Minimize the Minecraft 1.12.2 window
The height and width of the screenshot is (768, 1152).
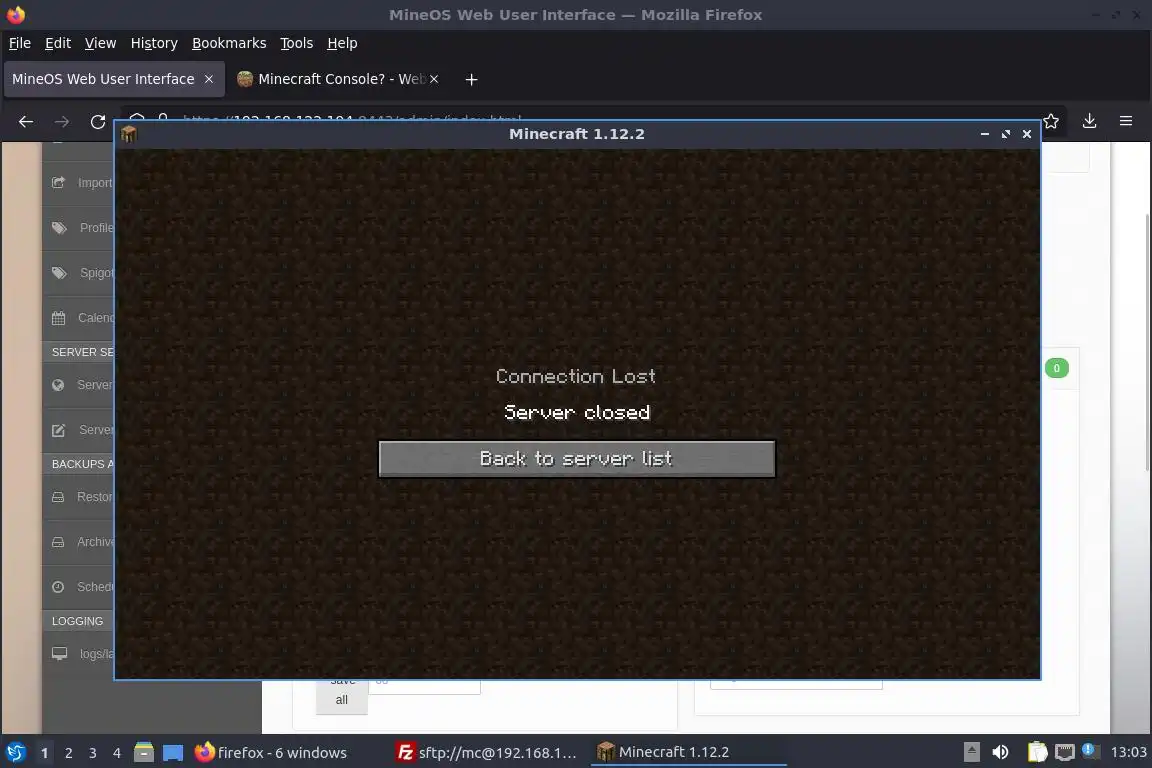coord(984,134)
